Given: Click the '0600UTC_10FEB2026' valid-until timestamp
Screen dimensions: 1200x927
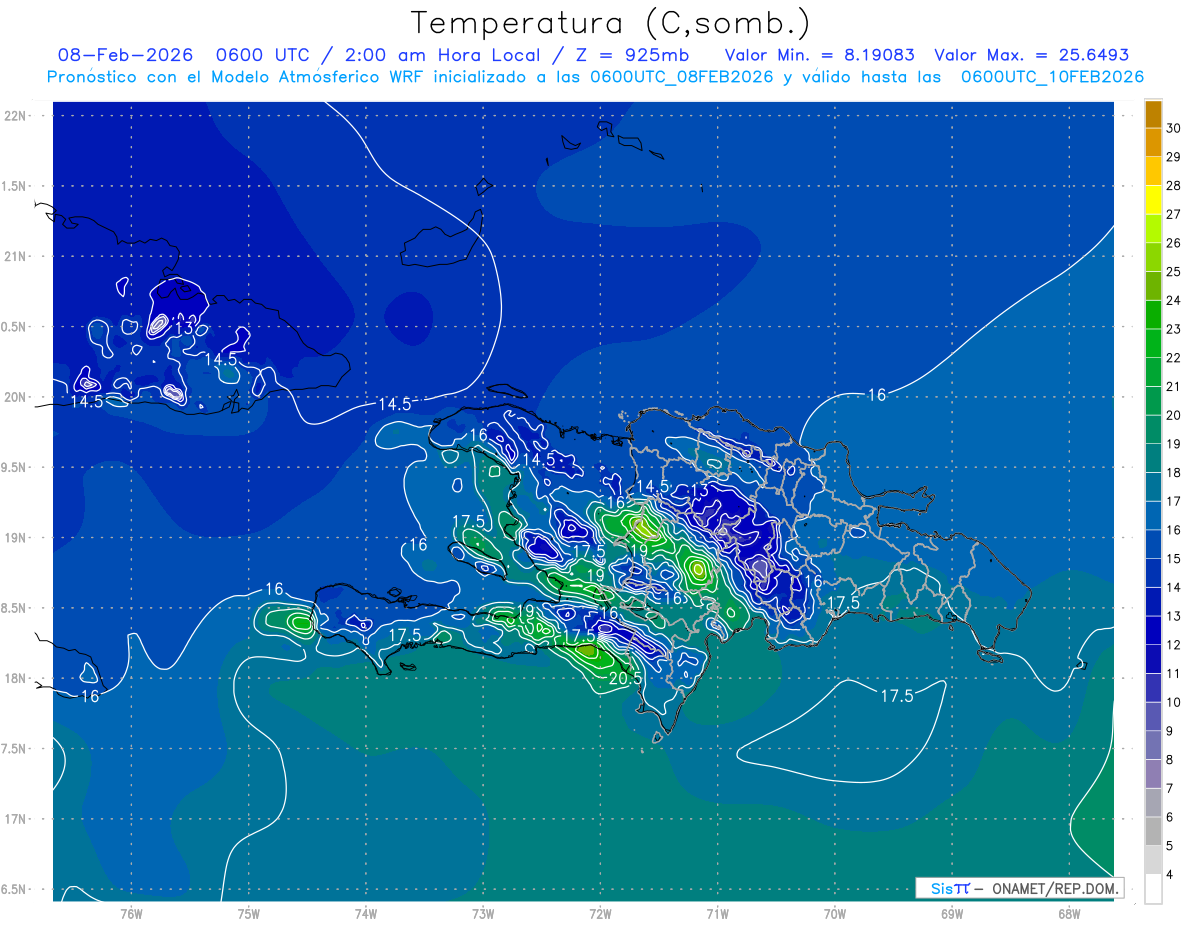Looking at the screenshot, I should click(1052, 77).
